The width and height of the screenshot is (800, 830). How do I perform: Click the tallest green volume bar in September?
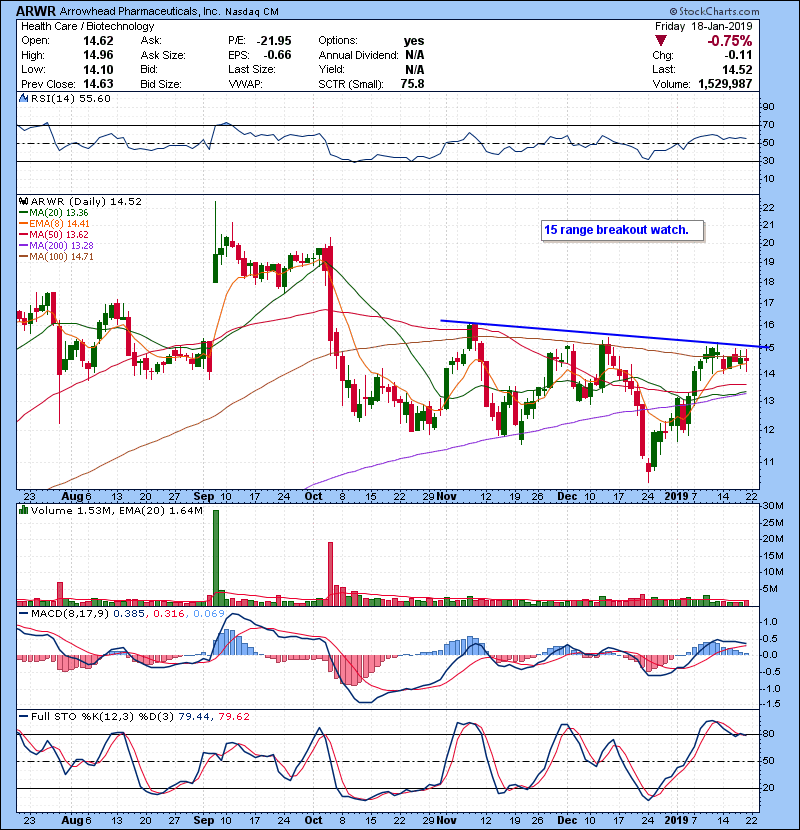(215, 557)
